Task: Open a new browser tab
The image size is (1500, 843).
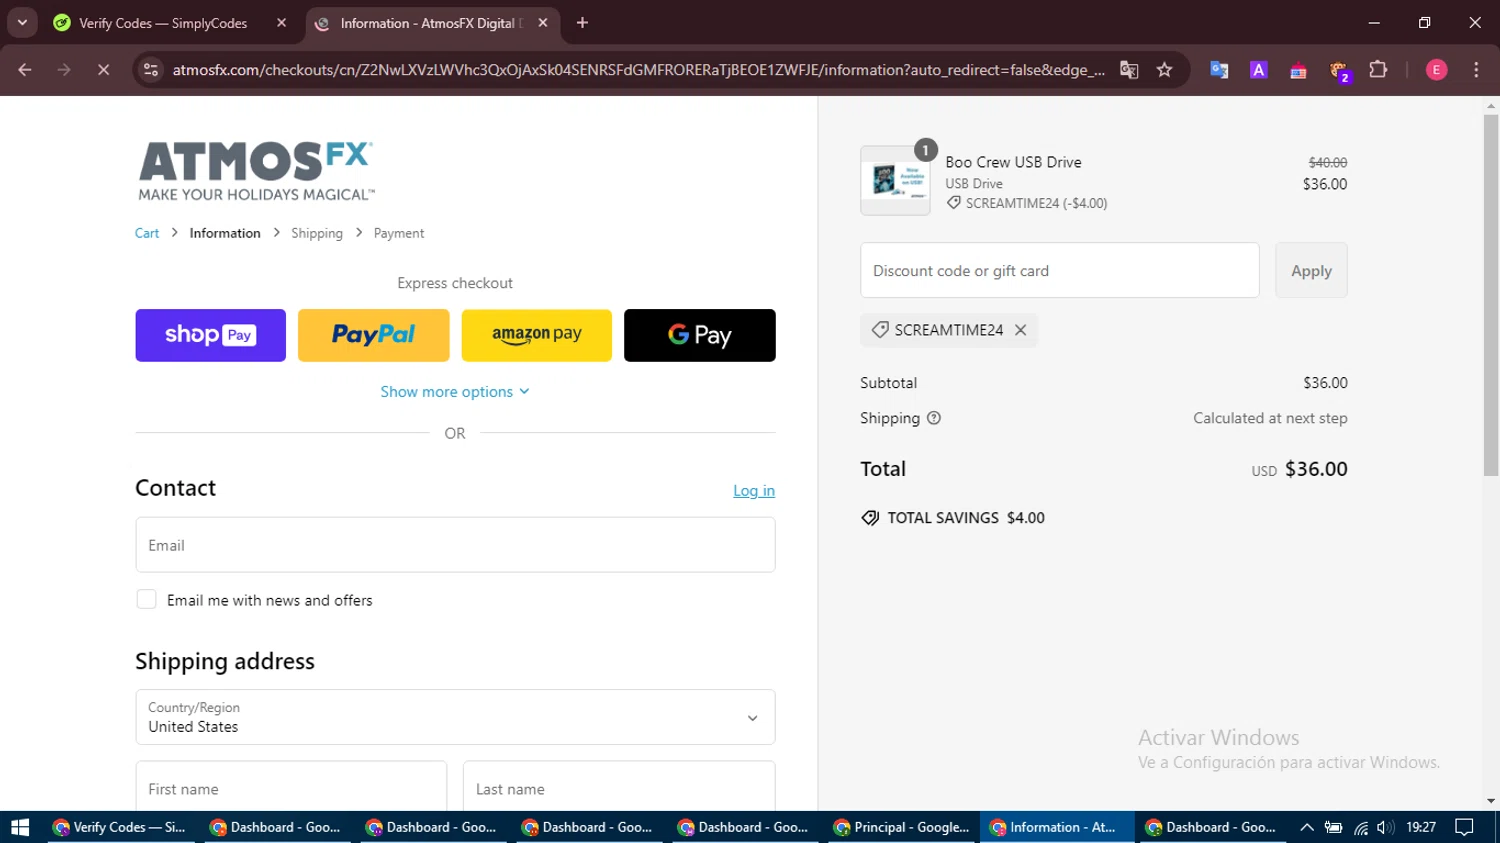Action: (x=582, y=23)
